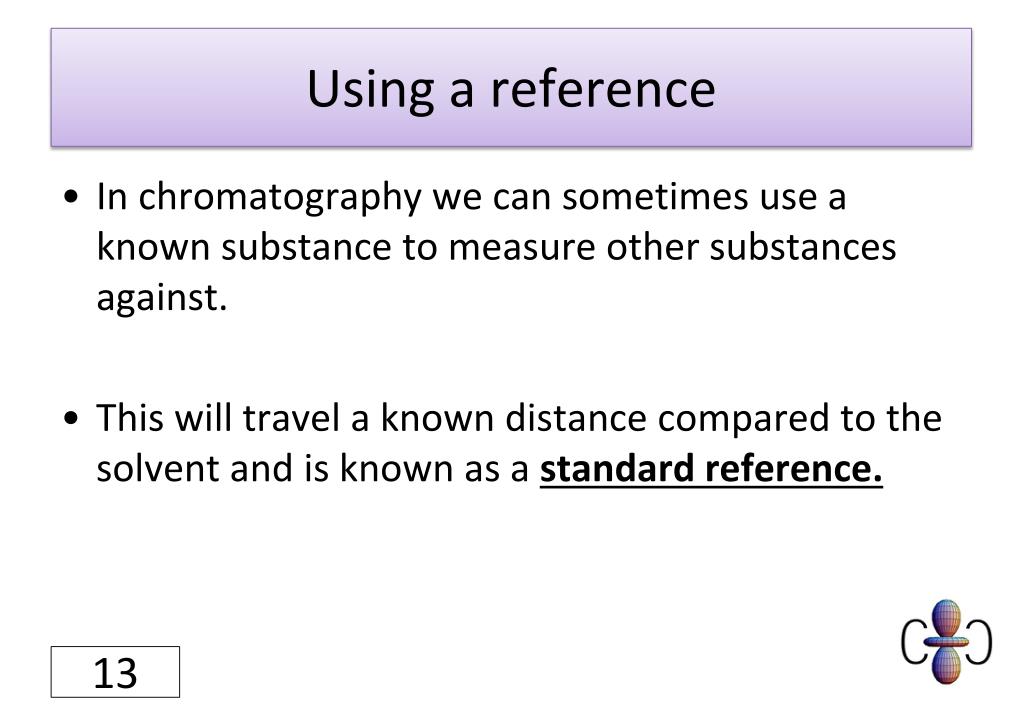Viewport: 1023px width, 708px height.
Task: Click the word 'This' starting second bullet
Action: click(x=130, y=418)
